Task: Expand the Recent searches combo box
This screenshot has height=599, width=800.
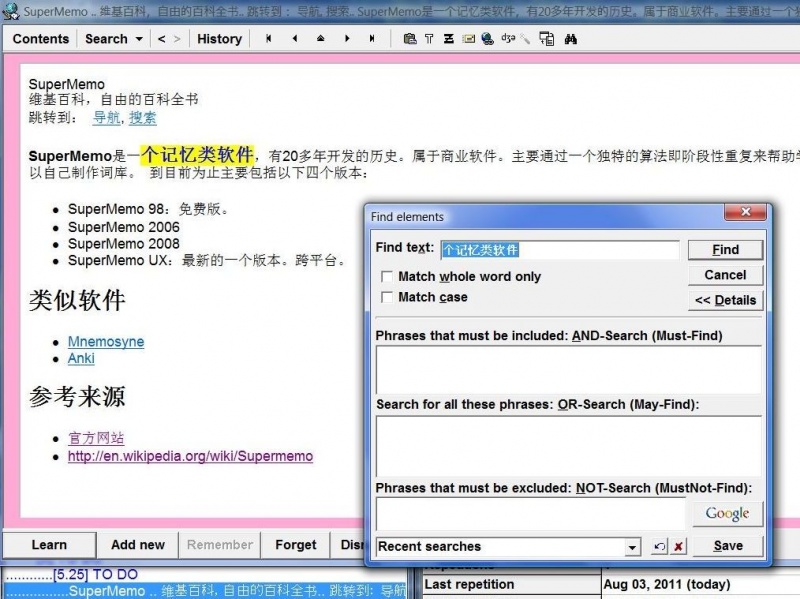Action: (x=632, y=547)
